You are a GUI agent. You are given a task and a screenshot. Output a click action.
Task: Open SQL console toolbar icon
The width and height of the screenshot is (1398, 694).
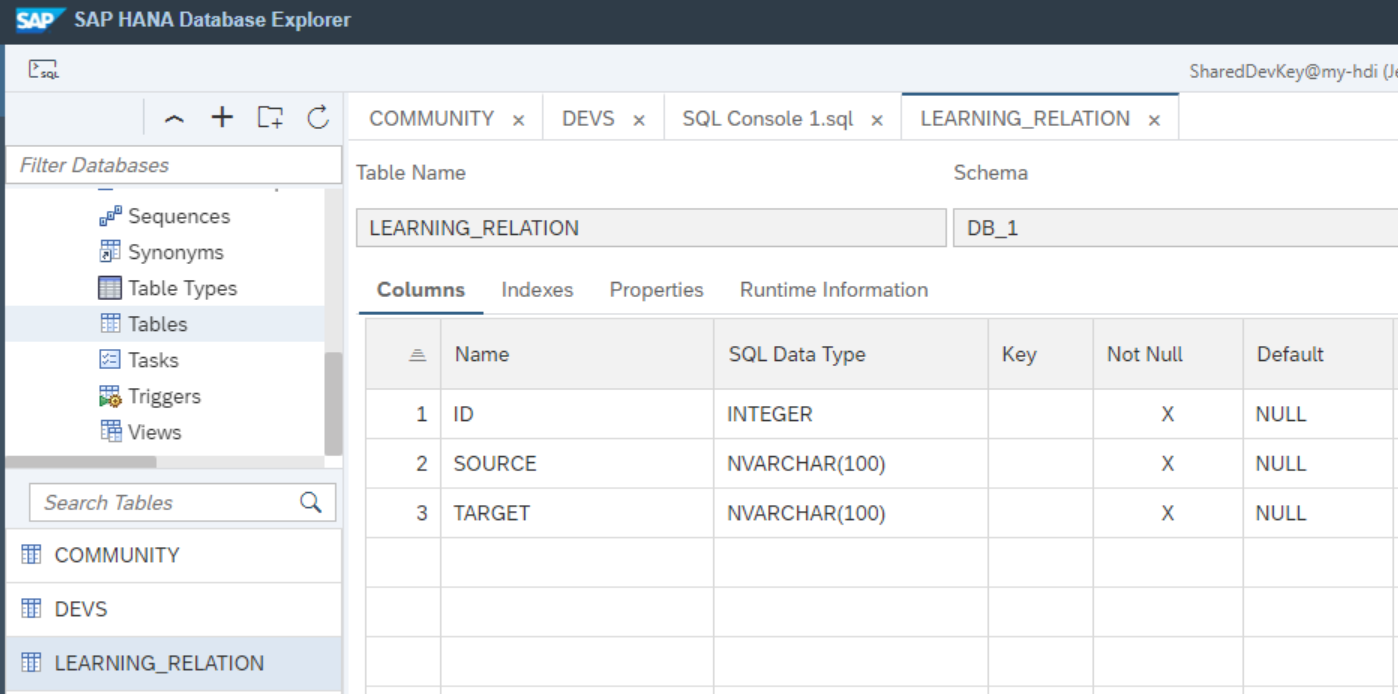tap(43, 70)
